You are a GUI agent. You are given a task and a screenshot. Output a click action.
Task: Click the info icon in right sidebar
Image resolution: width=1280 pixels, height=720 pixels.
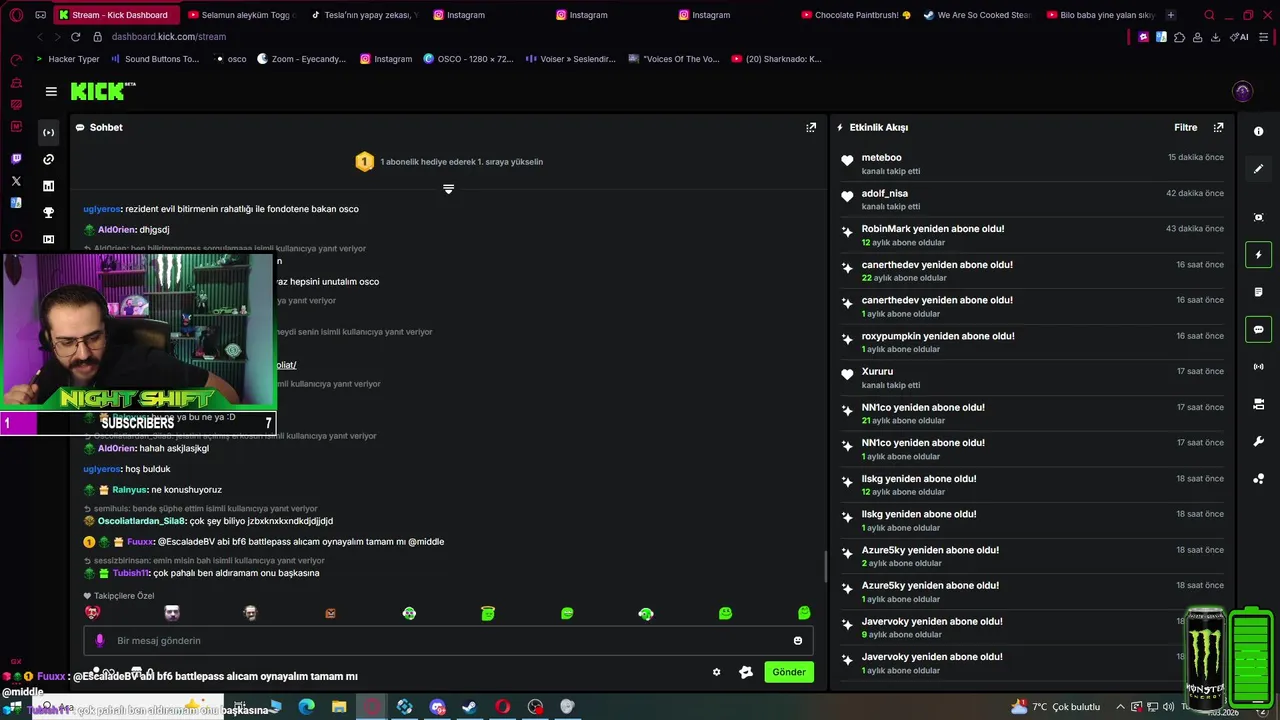(1258, 132)
